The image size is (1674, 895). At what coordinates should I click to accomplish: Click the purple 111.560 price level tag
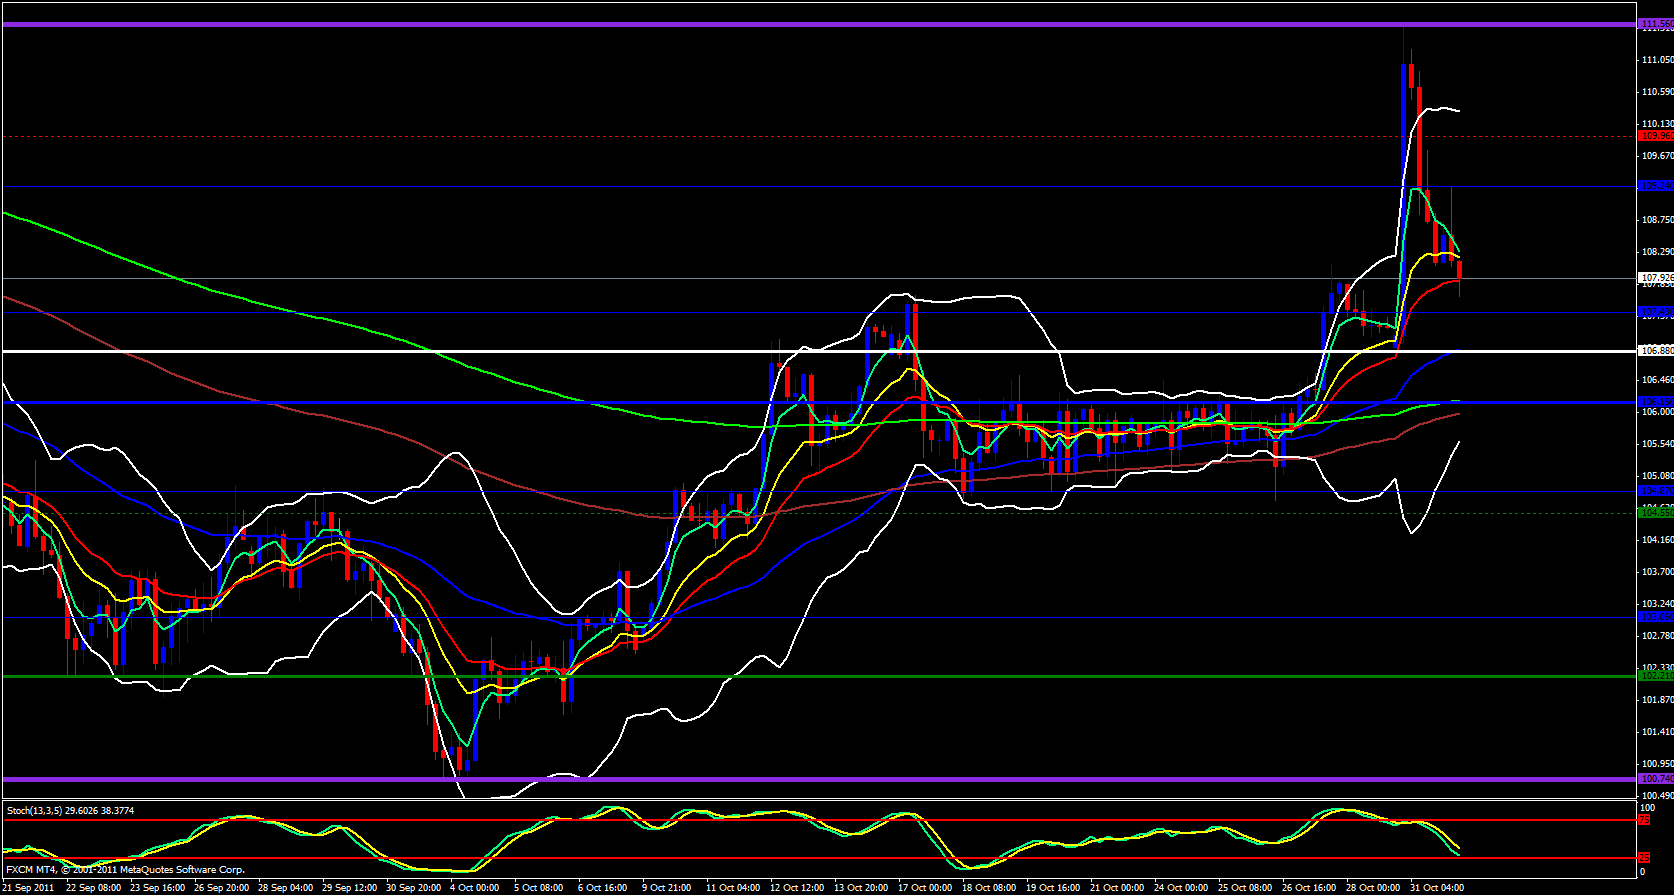click(x=1655, y=24)
